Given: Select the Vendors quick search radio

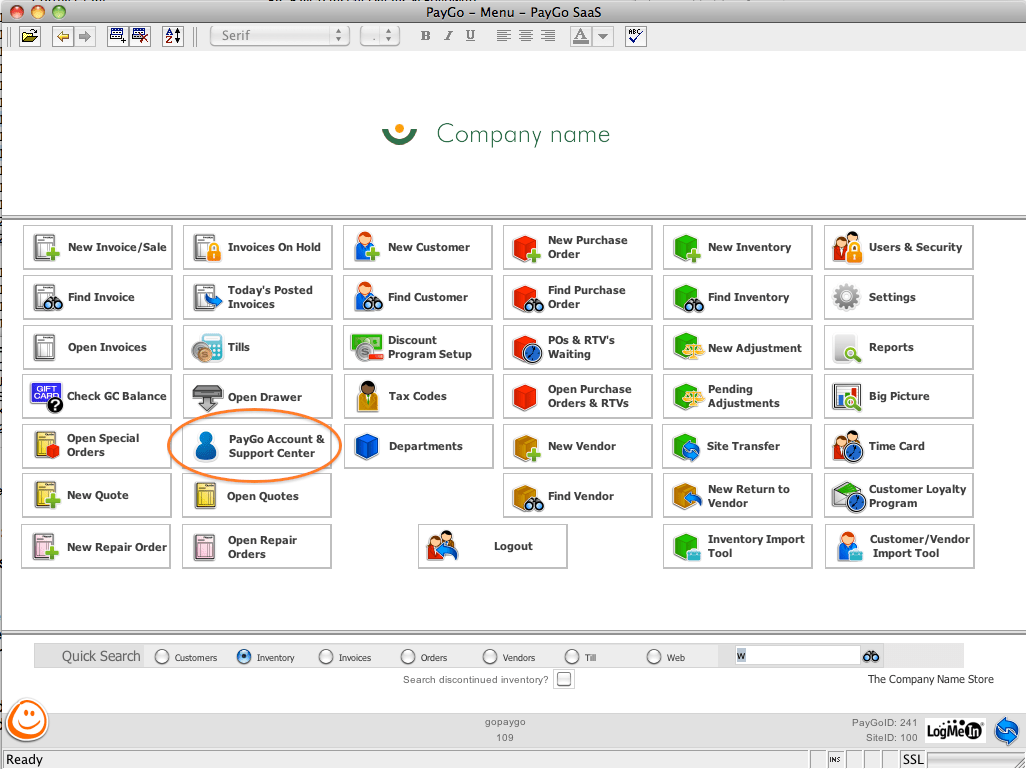Looking at the screenshot, I should pos(490,656).
